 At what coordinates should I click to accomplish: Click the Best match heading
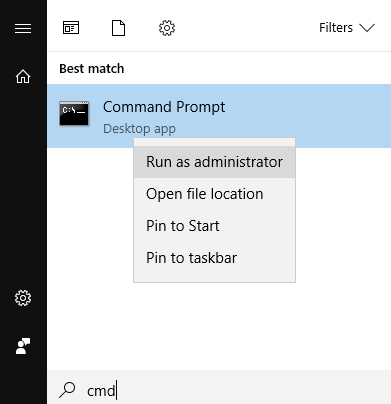[92, 69]
